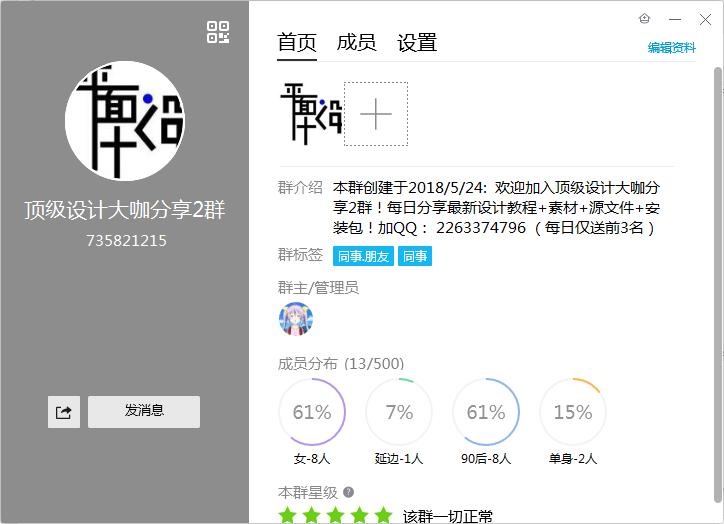Click the 61% 女-8人 distribution circle
Image resolution: width=724 pixels, height=524 pixels.
tap(312, 412)
